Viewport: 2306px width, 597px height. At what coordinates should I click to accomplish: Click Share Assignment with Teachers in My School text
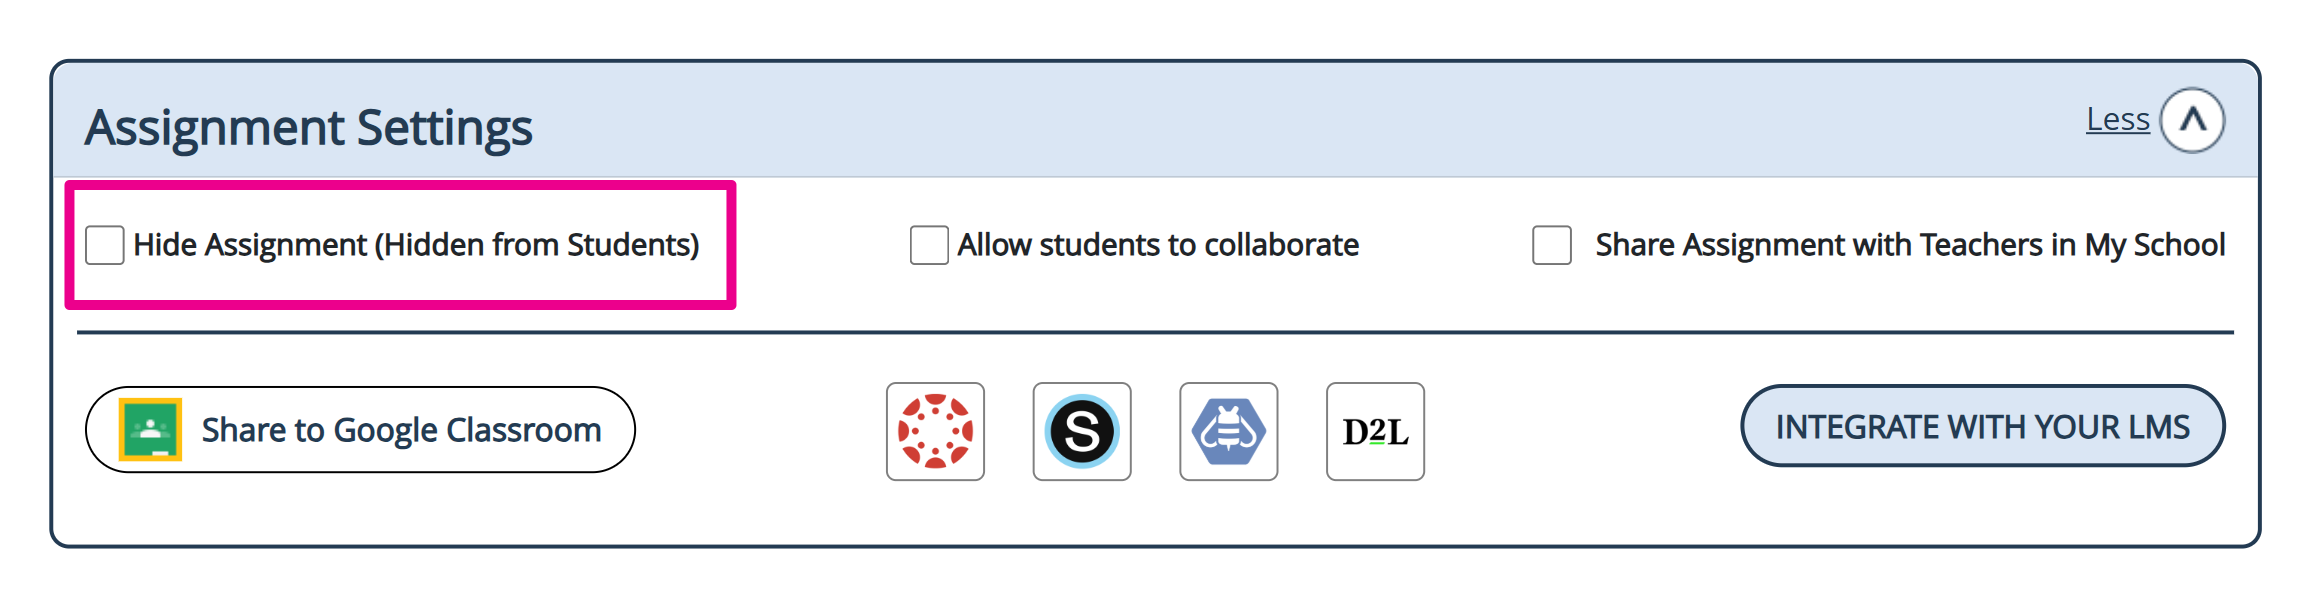pos(1910,245)
